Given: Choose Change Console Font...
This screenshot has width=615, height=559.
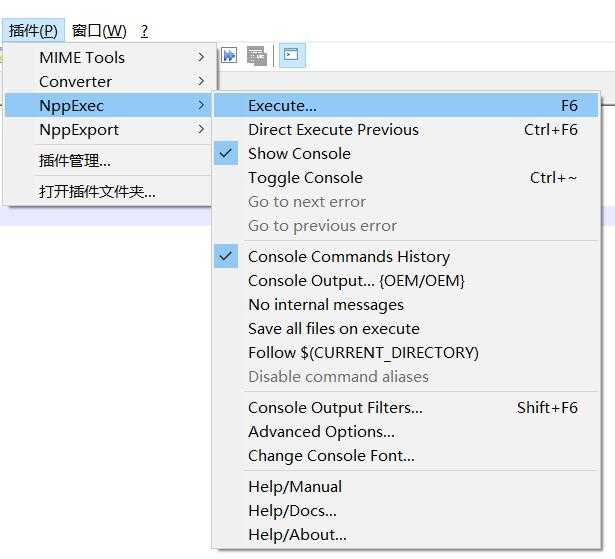Looking at the screenshot, I should coord(406,456).
